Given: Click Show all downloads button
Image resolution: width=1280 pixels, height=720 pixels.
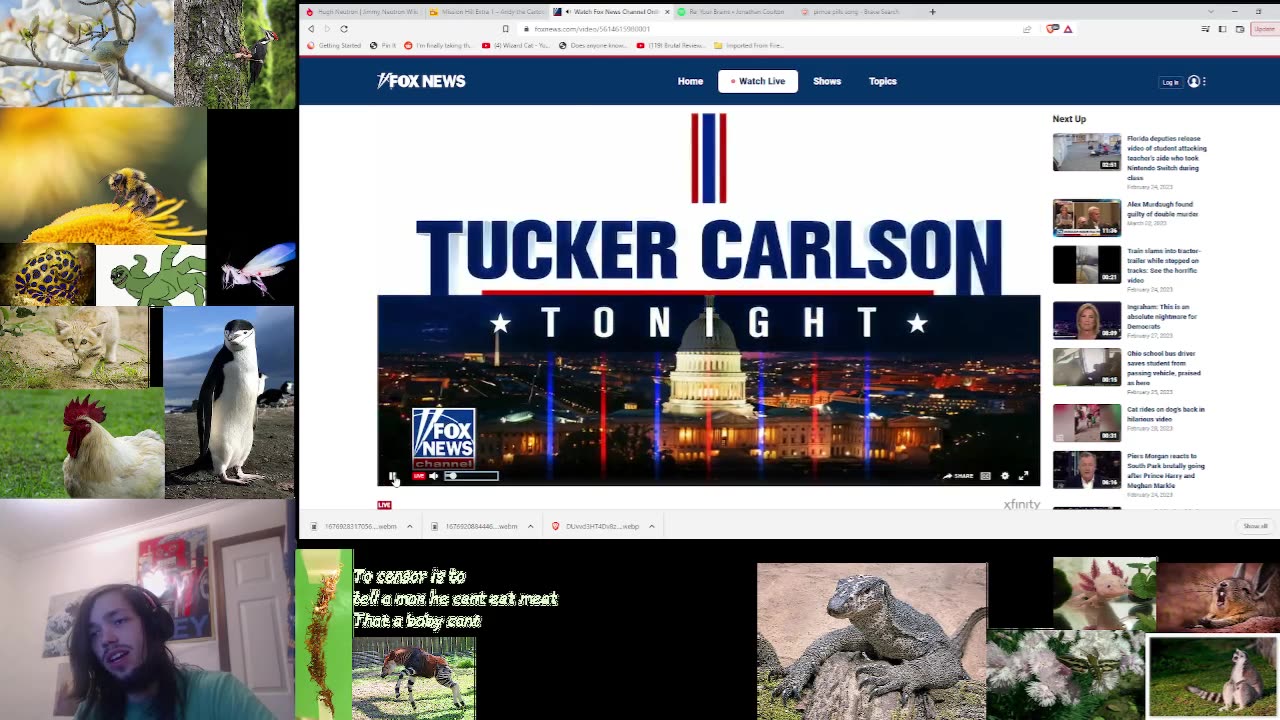Looking at the screenshot, I should [x=1255, y=526].
